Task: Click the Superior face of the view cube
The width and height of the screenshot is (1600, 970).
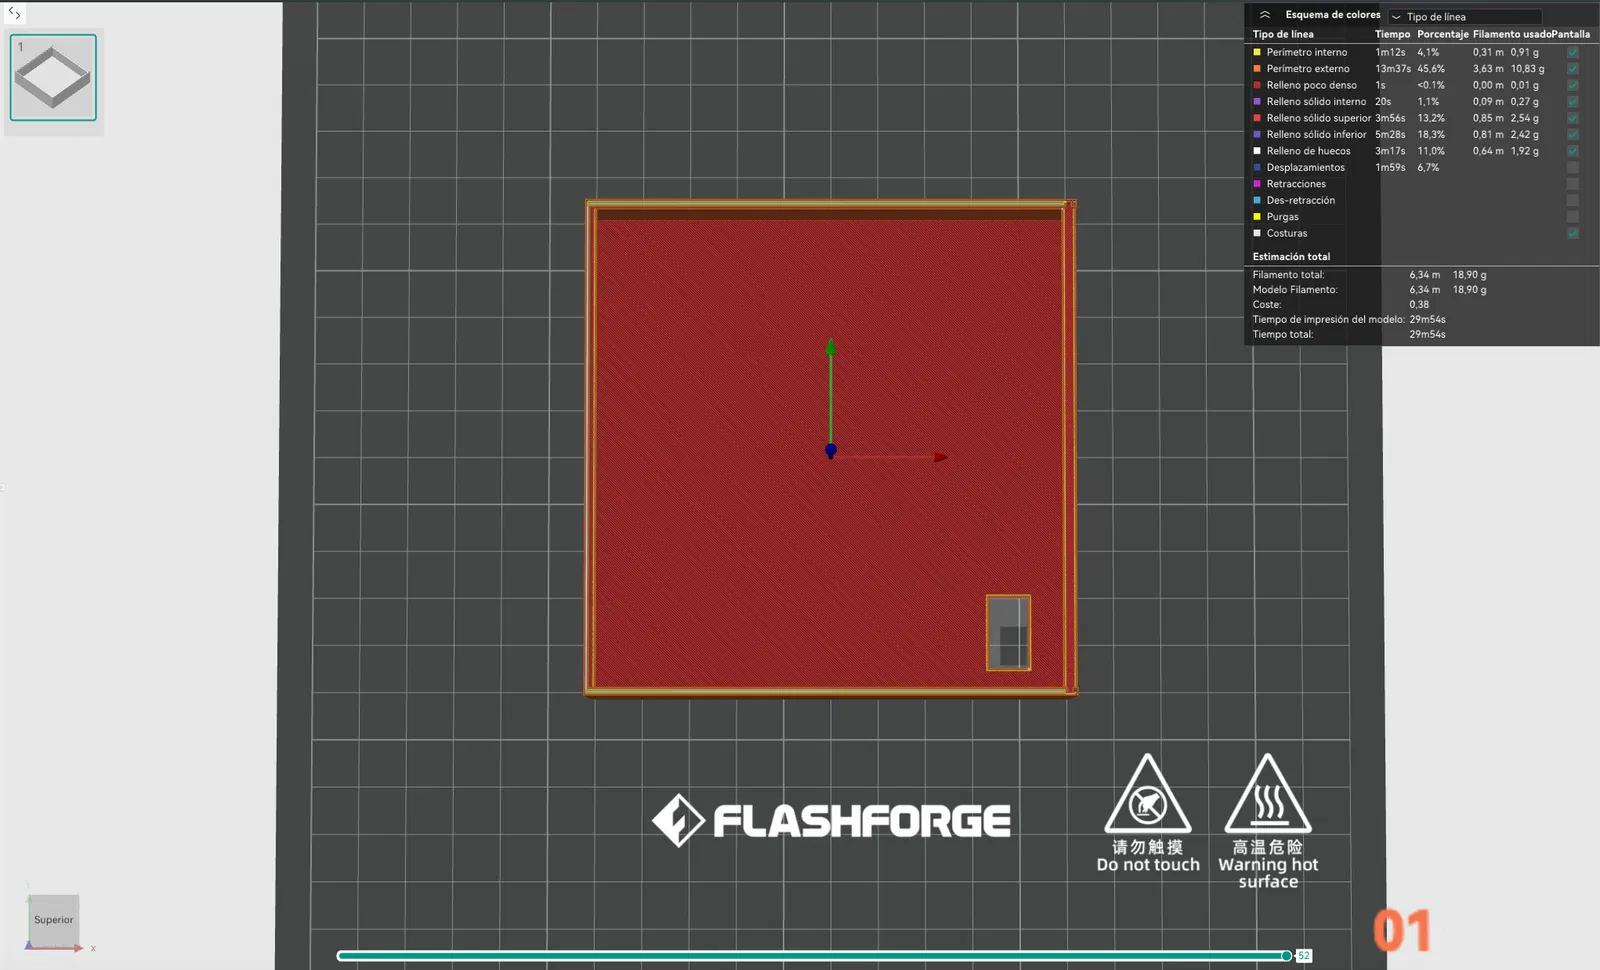Action: coord(54,919)
